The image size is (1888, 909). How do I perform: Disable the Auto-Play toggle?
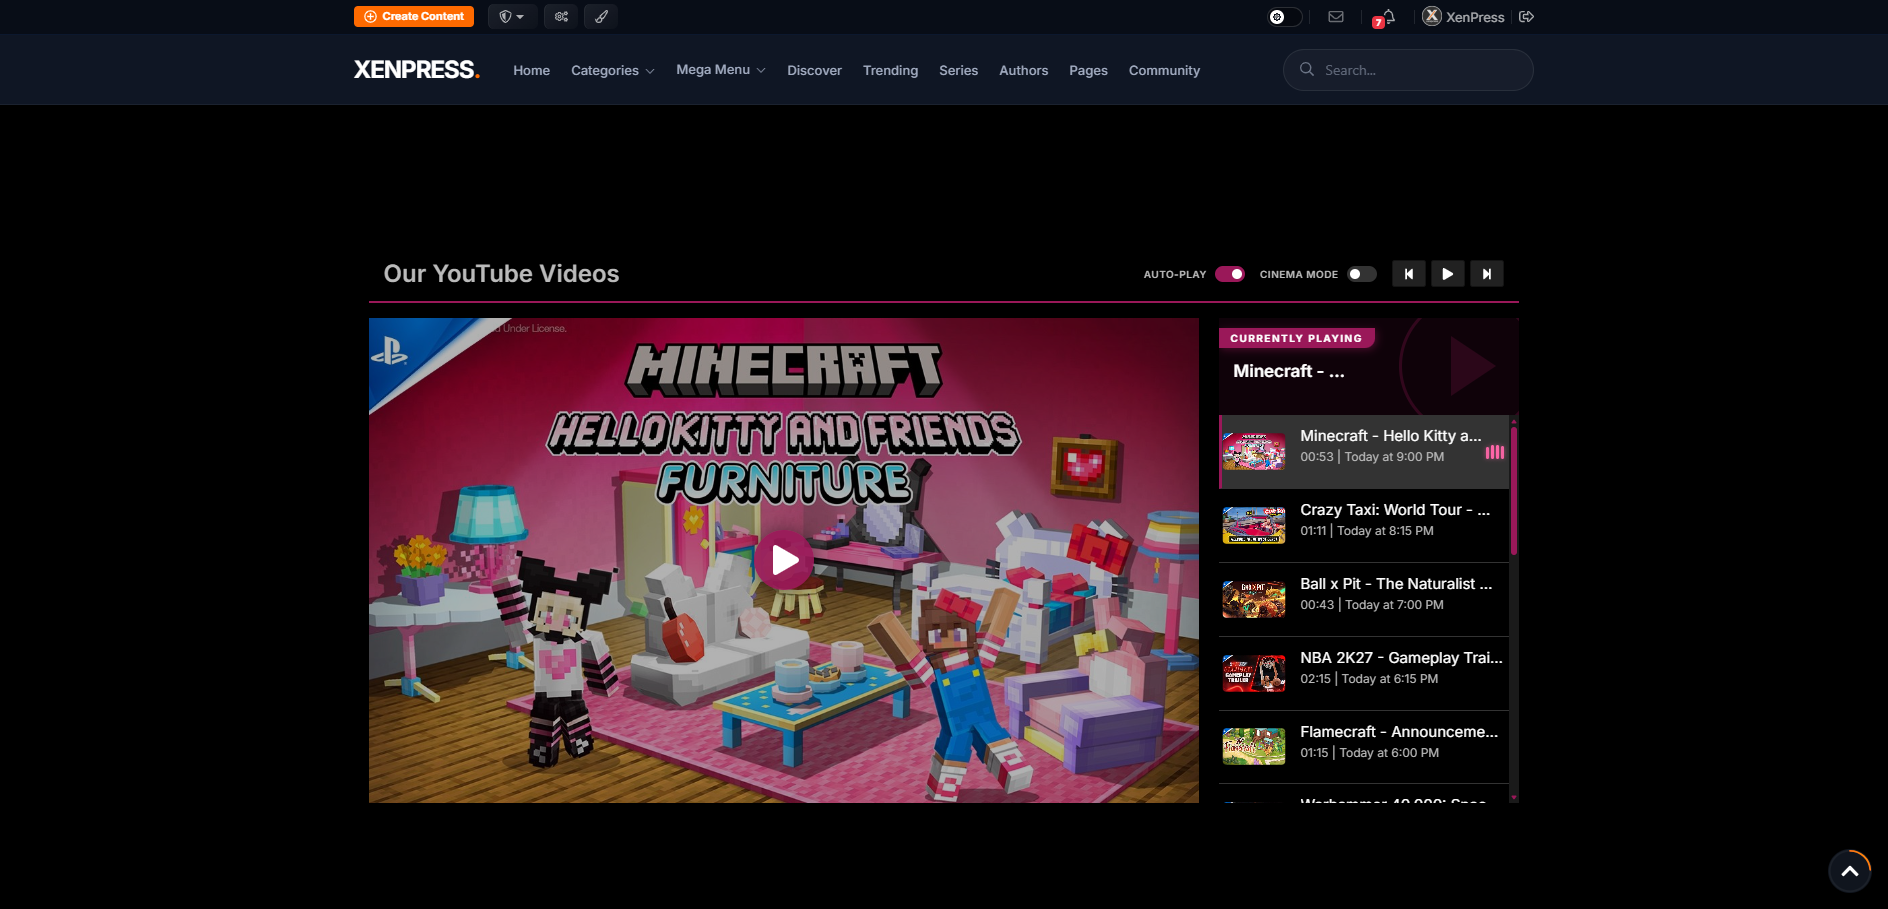click(x=1230, y=274)
